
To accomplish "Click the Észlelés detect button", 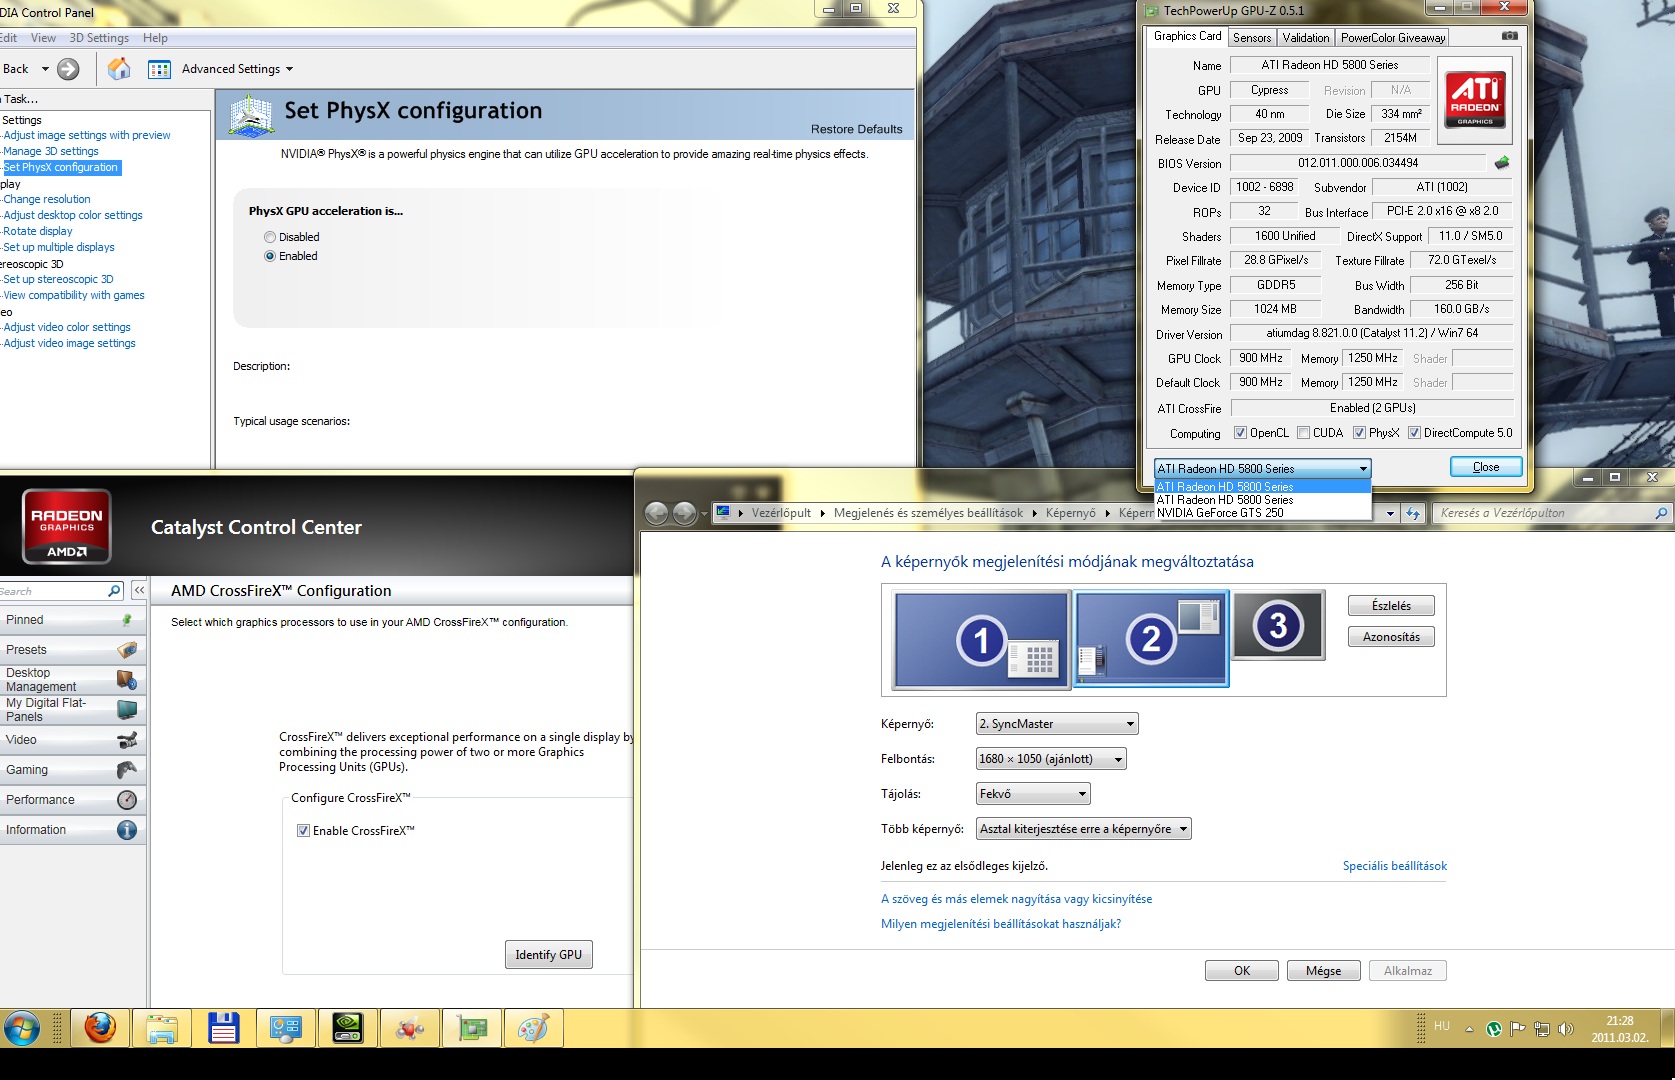I will (x=1391, y=606).
